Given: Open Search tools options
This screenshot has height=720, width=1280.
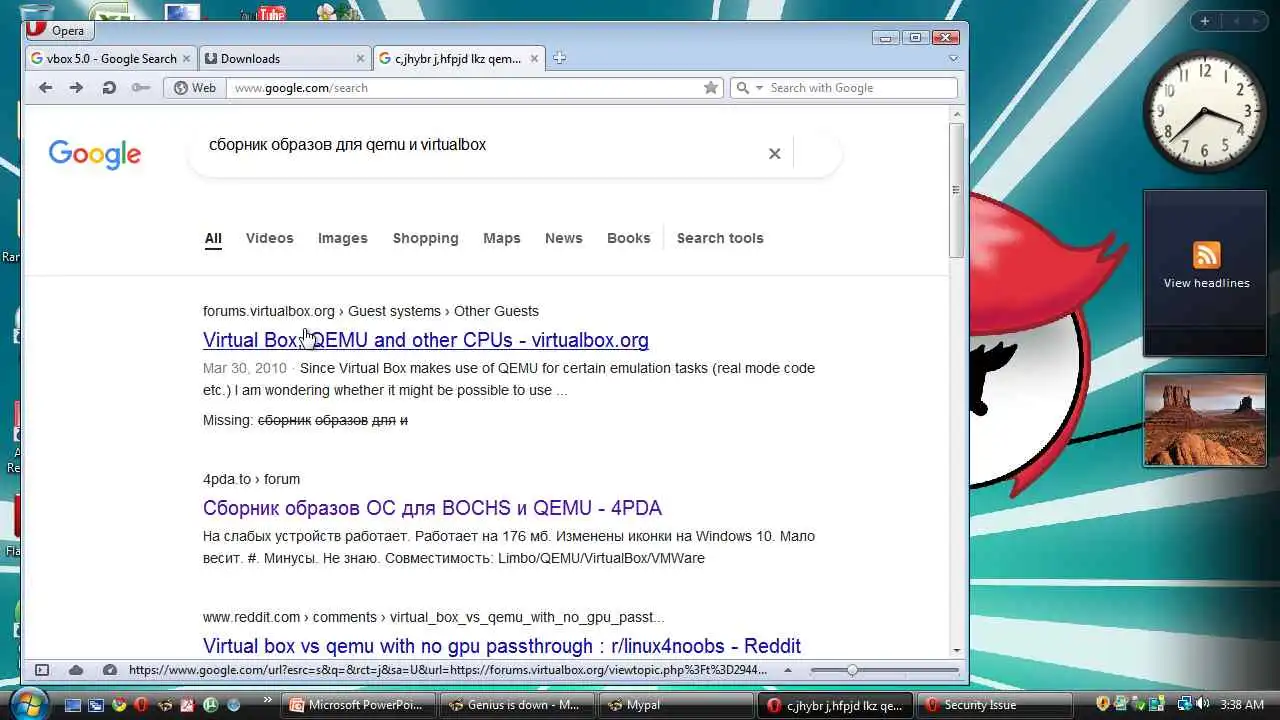Looking at the screenshot, I should pos(720,238).
